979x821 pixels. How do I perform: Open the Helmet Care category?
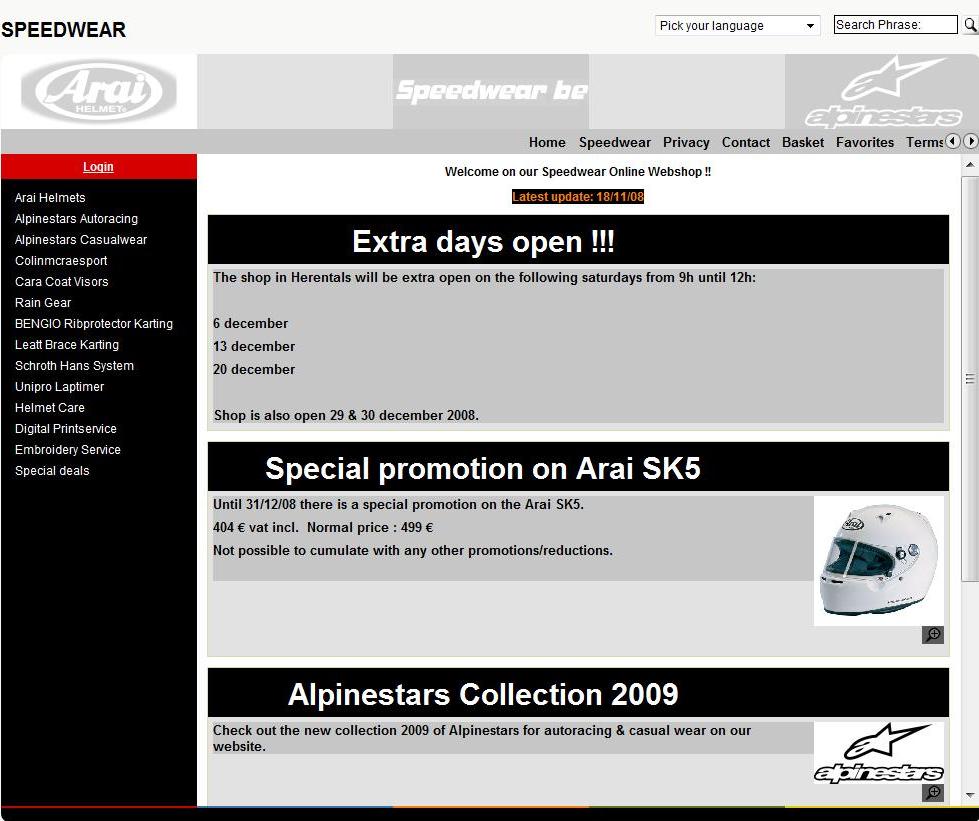tap(49, 408)
